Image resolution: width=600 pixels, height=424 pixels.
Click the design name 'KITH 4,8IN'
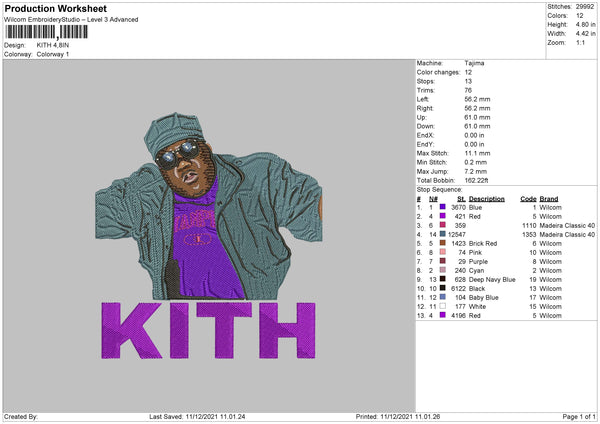coord(53,45)
